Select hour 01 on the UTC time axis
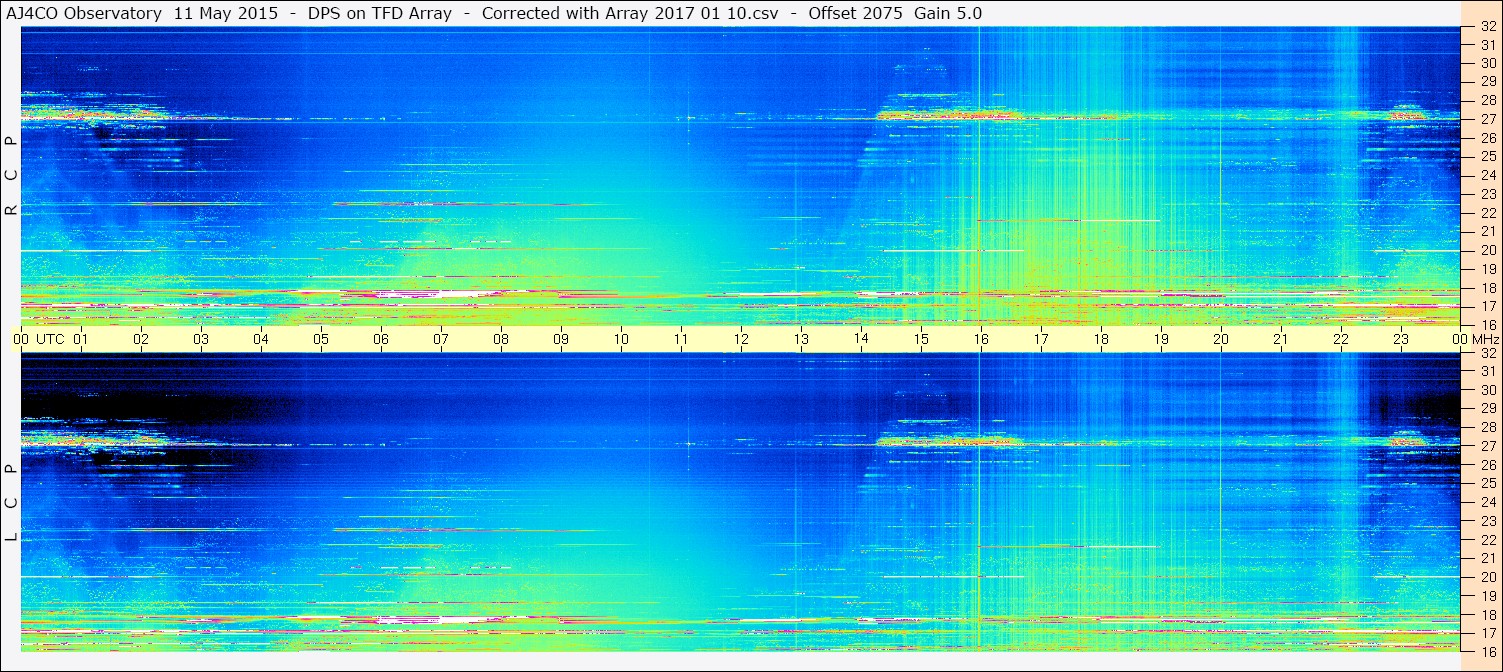This screenshot has width=1503, height=672. (81, 339)
